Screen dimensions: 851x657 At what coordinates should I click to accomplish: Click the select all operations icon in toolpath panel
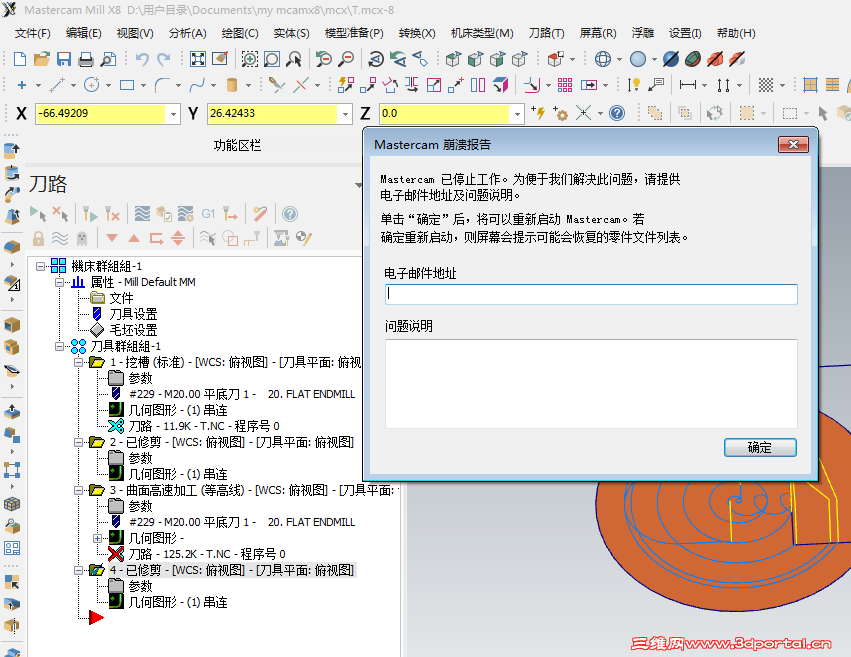click(x=38, y=214)
